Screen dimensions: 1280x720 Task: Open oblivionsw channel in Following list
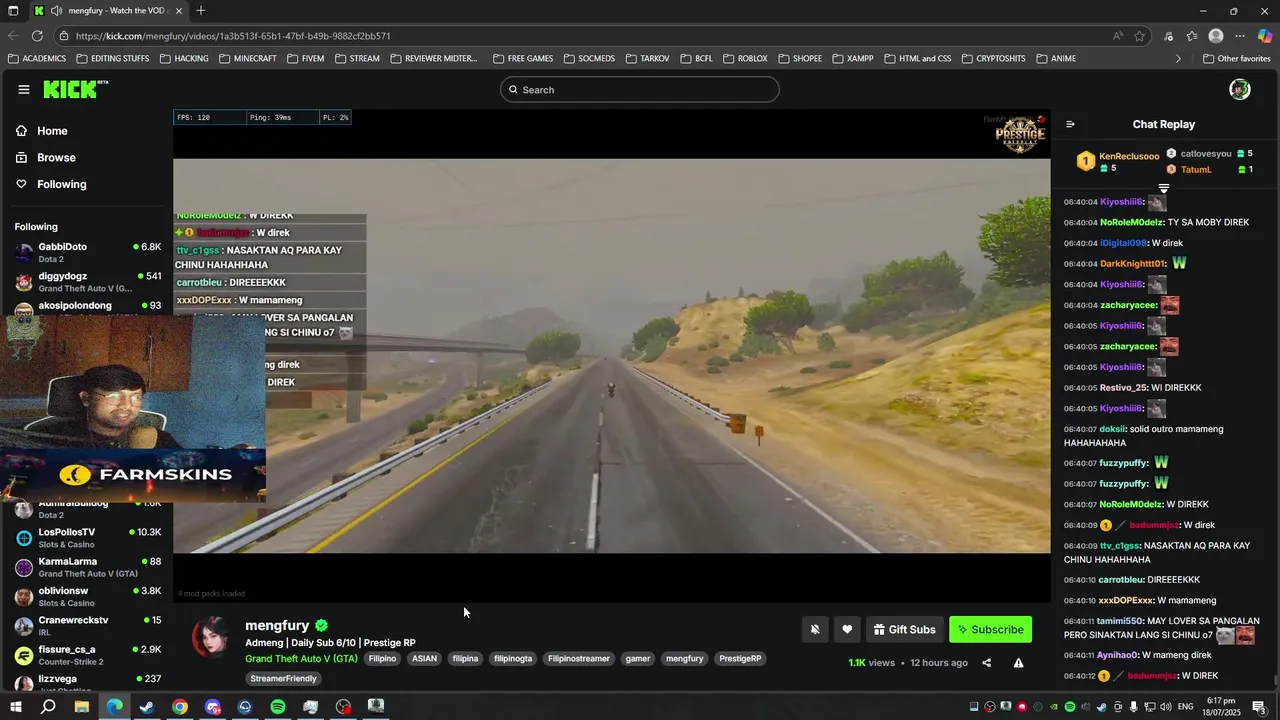point(88,597)
